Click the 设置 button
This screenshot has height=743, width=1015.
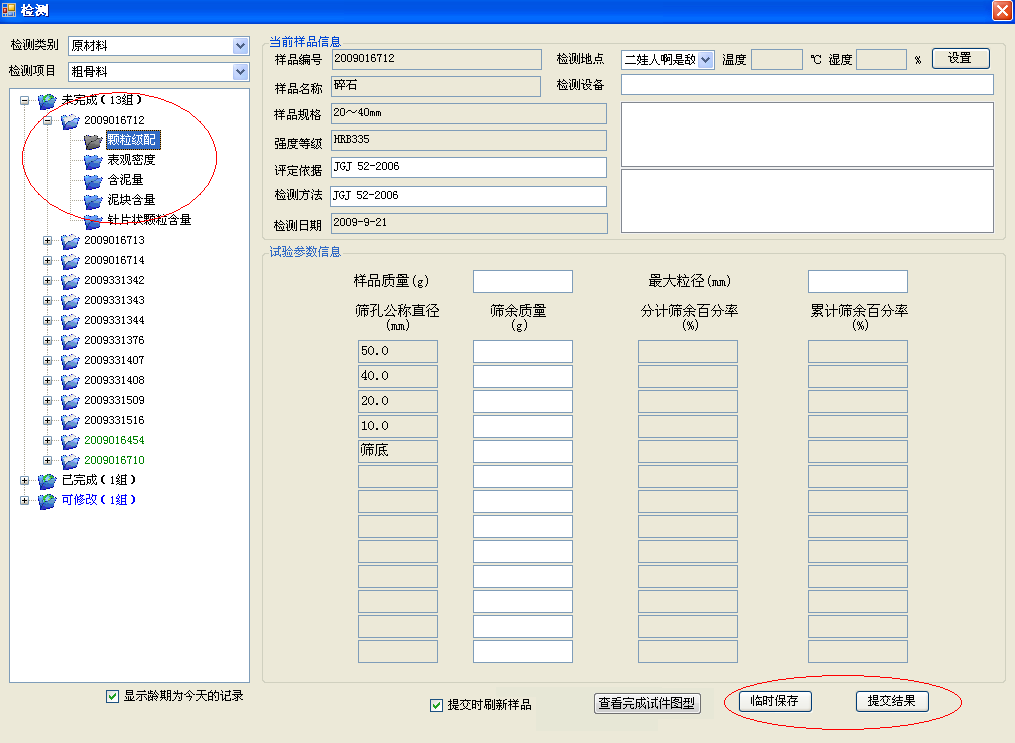pyautogui.click(x=960, y=58)
